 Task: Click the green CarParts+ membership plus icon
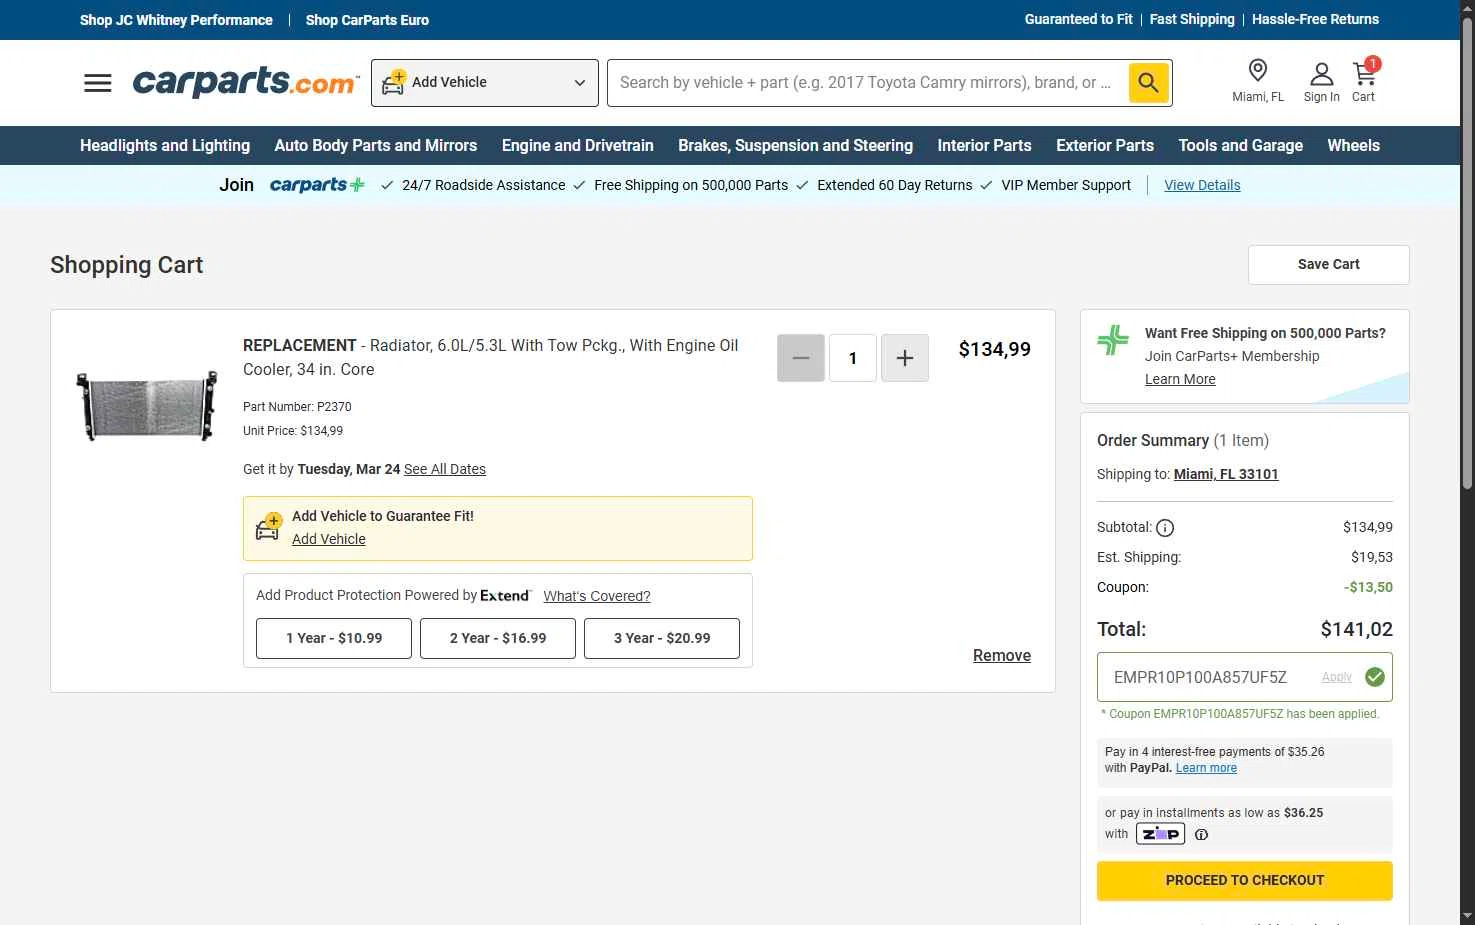pyautogui.click(x=1113, y=340)
